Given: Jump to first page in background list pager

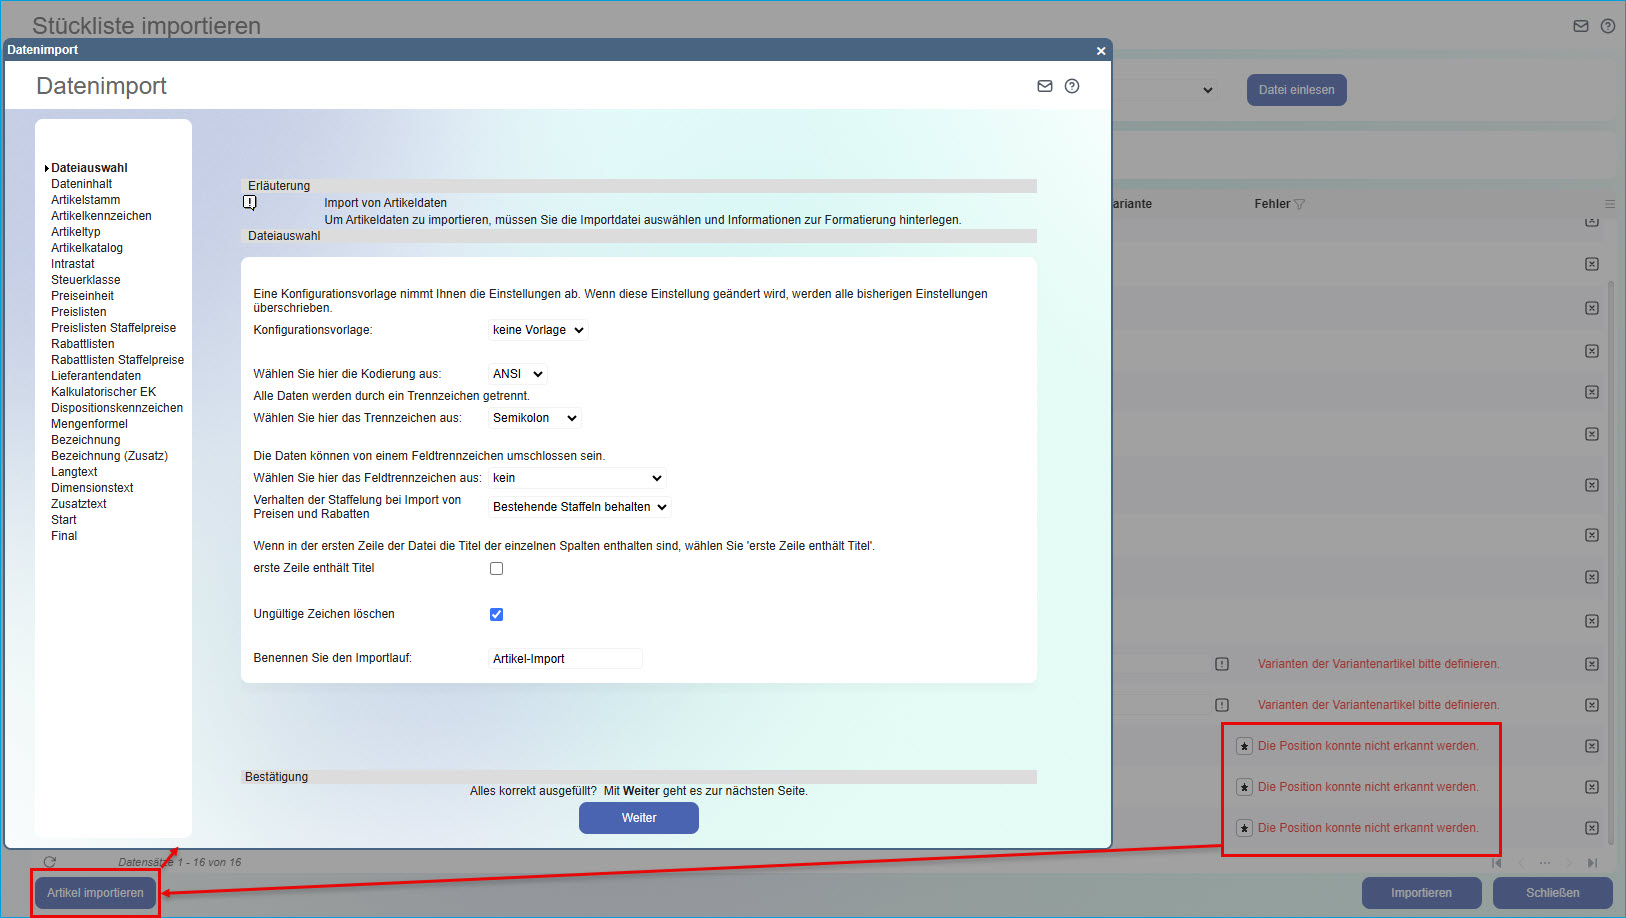Looking at the screenshot, I should click(x=1497, y=863).
